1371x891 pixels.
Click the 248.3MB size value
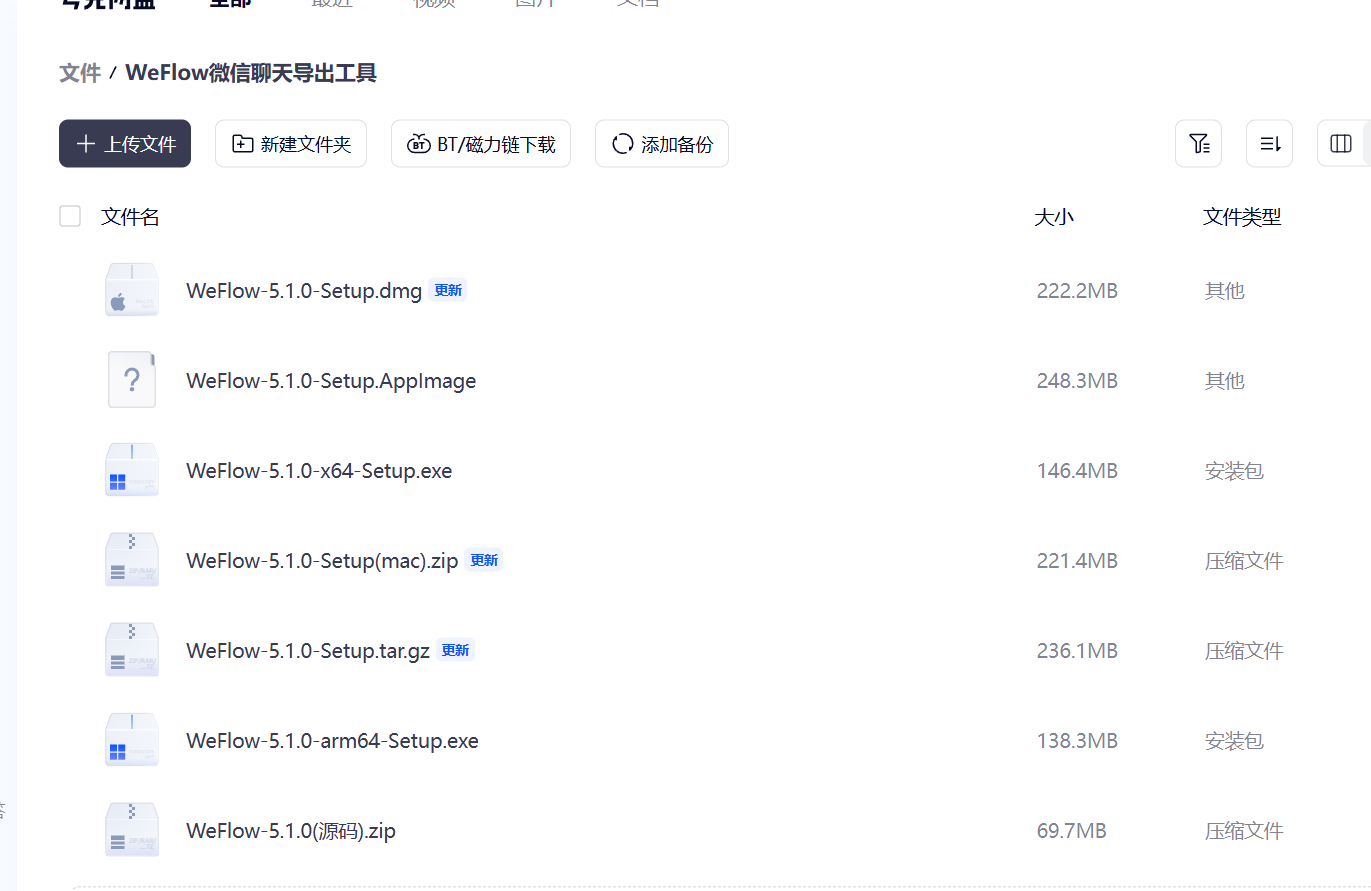(x=1077, y=381)
